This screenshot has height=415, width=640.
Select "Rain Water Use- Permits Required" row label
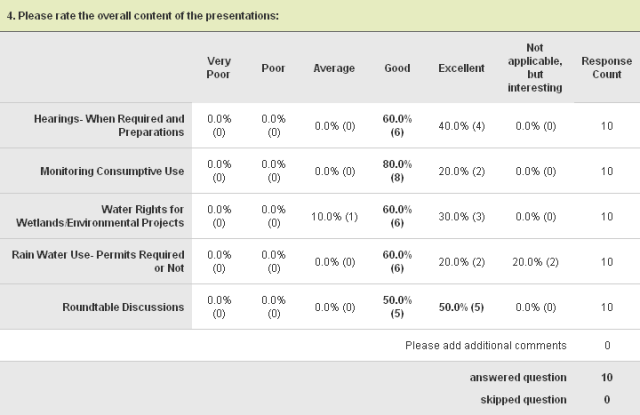[x=98, y=261]
